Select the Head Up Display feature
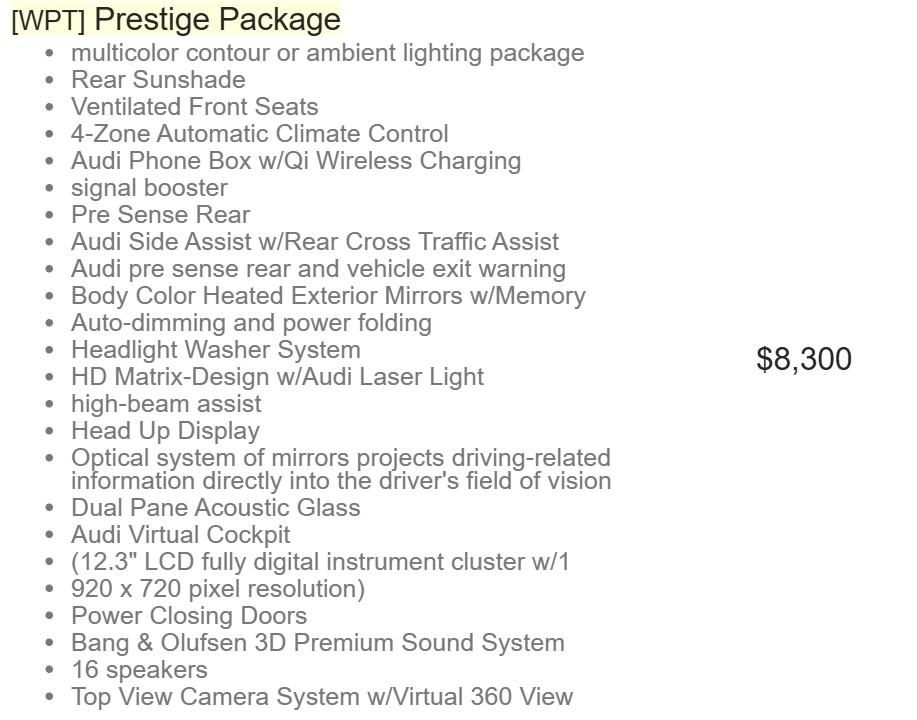The width and height of the screenshot is (917, 720). [x=165, y=431]
